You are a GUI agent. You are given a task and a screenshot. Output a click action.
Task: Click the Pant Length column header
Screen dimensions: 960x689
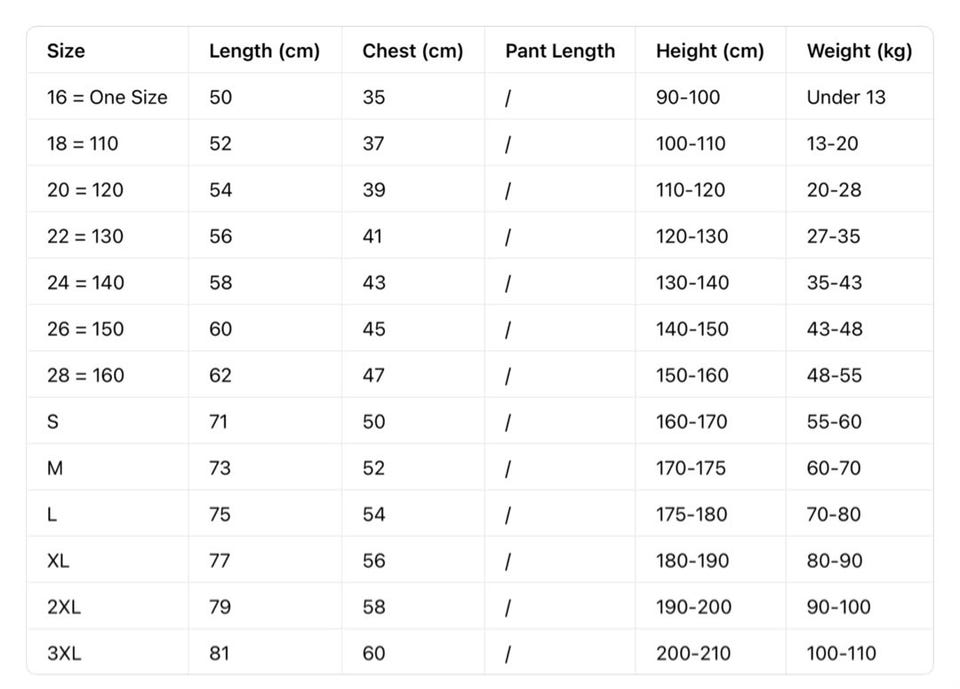click(x=560, y=51)
